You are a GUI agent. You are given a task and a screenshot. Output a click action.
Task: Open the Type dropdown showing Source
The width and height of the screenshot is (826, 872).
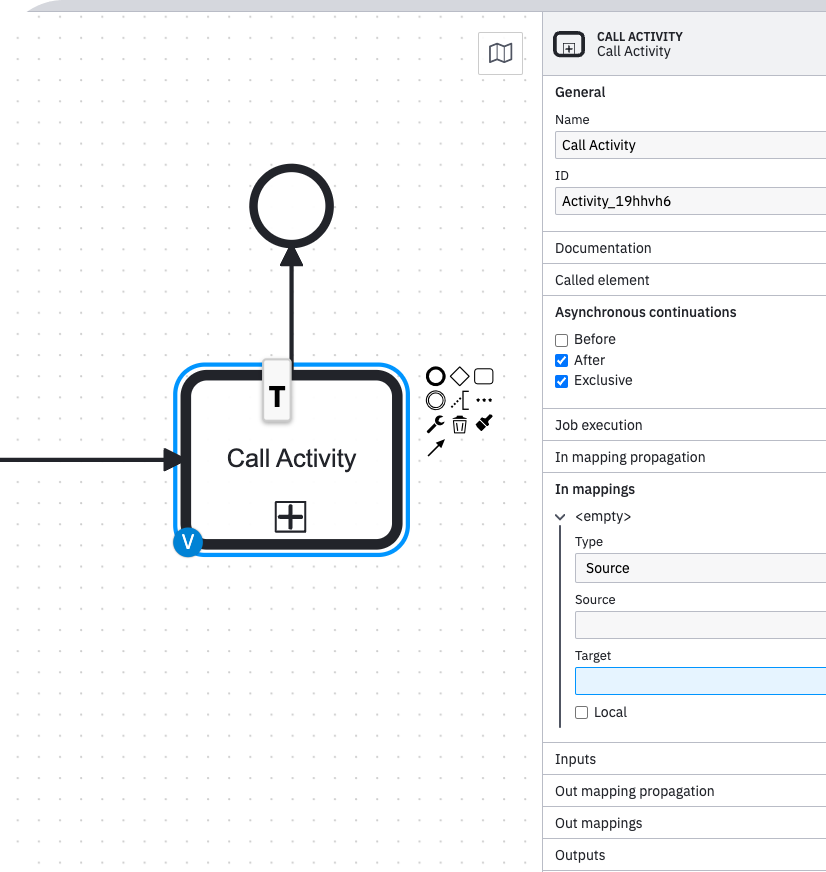coord(700,568)
